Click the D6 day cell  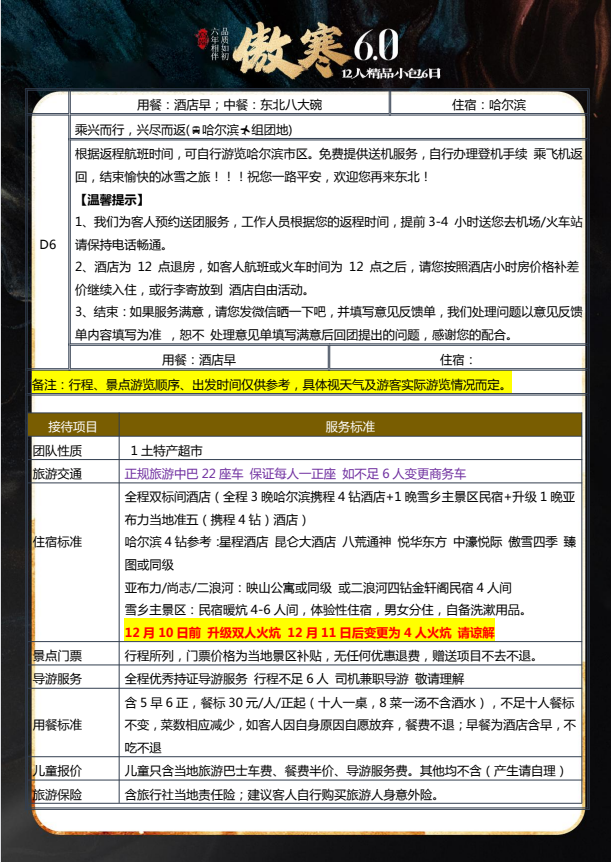tap(48, 245)
